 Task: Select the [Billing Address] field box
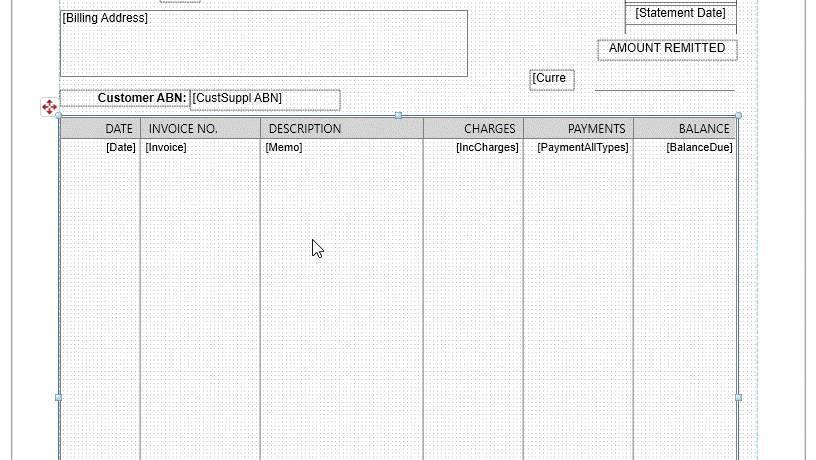[263, 43]
